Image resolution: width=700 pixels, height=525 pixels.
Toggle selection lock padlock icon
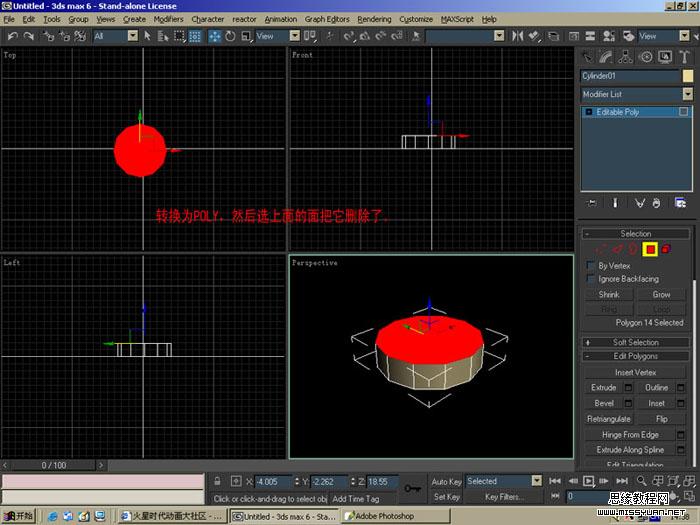217,481
